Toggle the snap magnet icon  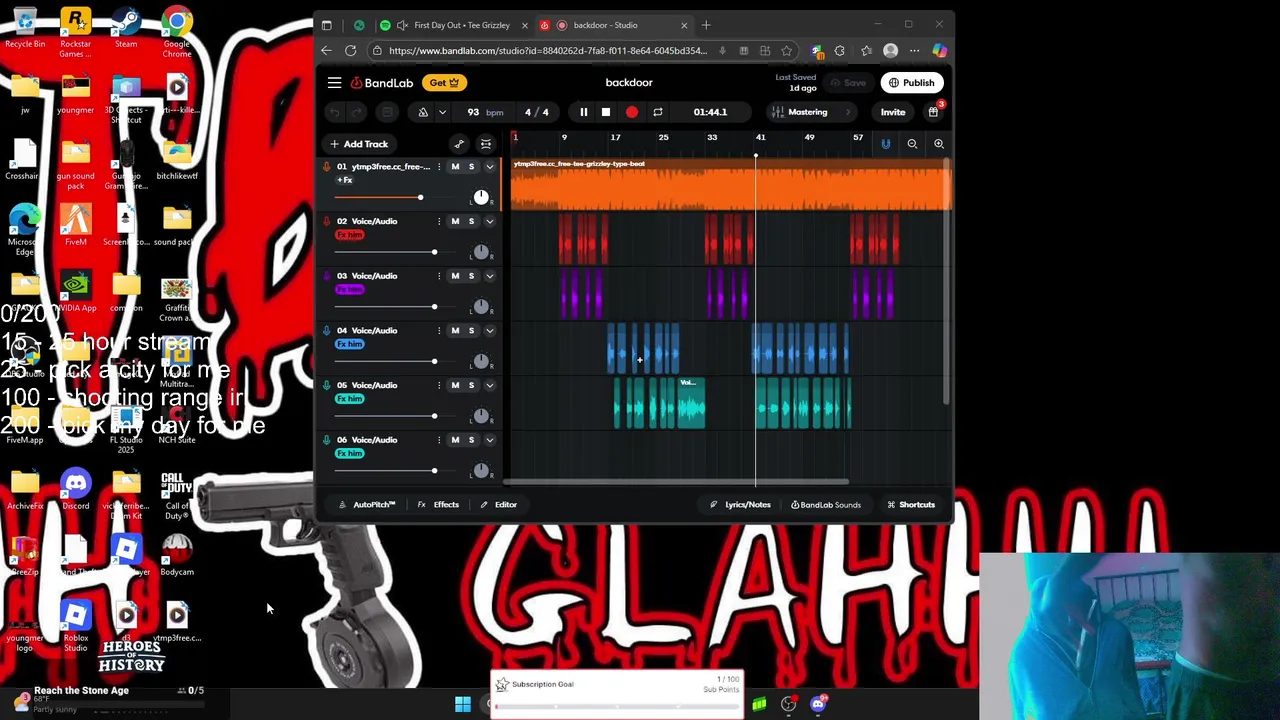885,144
